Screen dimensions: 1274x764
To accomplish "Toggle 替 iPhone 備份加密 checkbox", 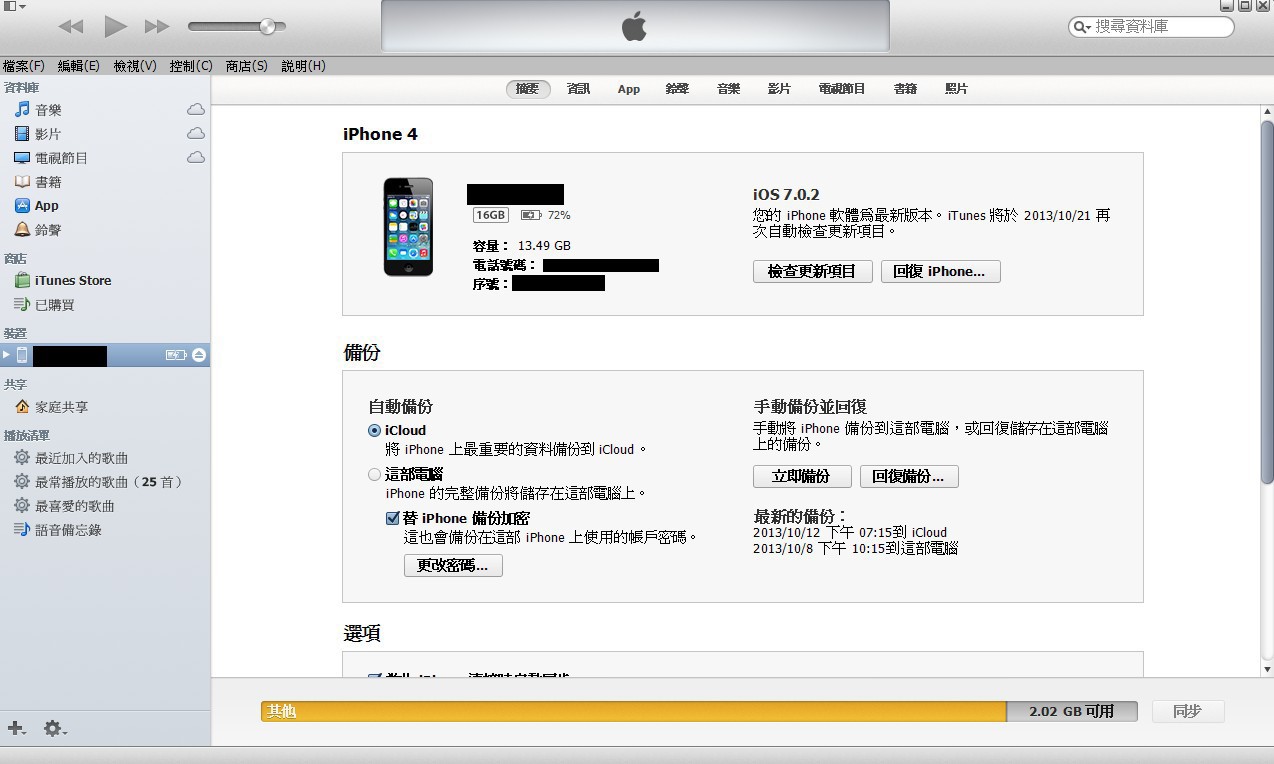I will (393, 518).
